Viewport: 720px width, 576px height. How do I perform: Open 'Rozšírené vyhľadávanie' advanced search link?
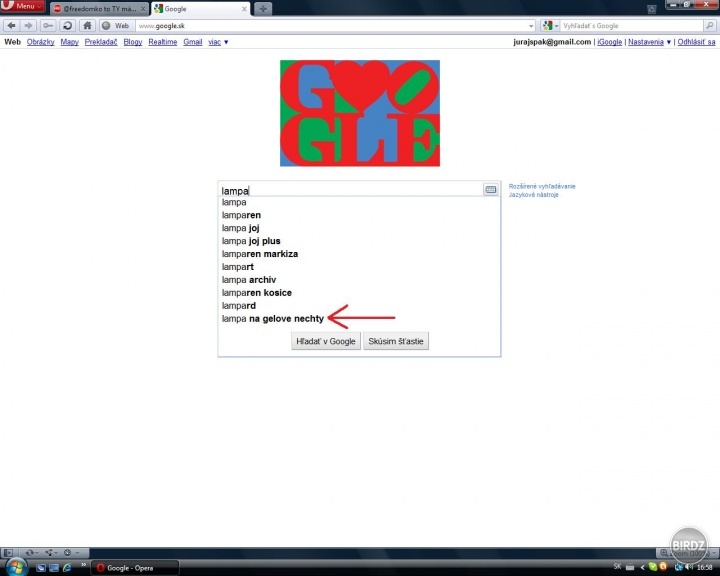542,186
